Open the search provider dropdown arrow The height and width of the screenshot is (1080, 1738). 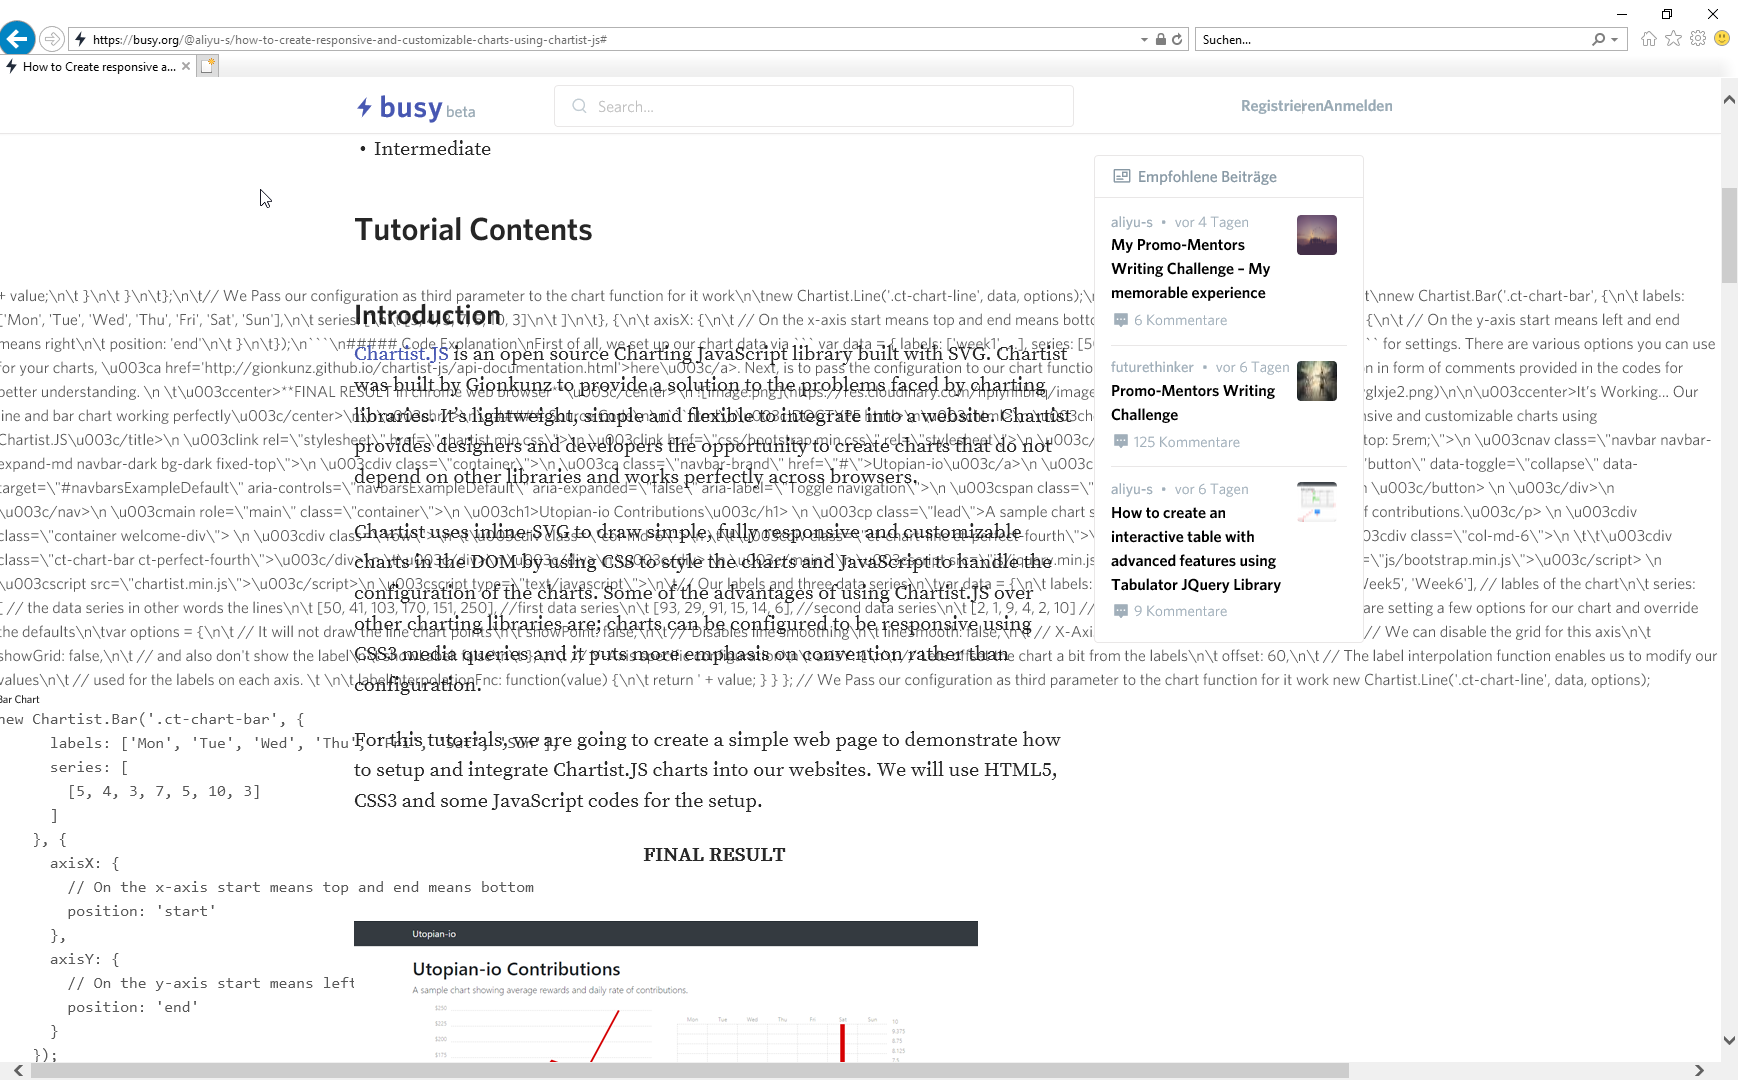1614,40
